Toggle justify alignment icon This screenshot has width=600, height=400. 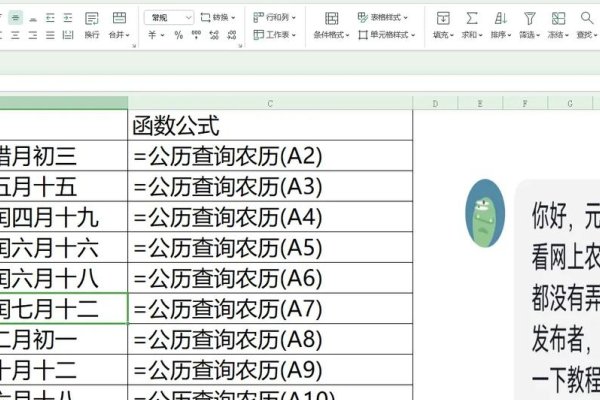(50, 35)
